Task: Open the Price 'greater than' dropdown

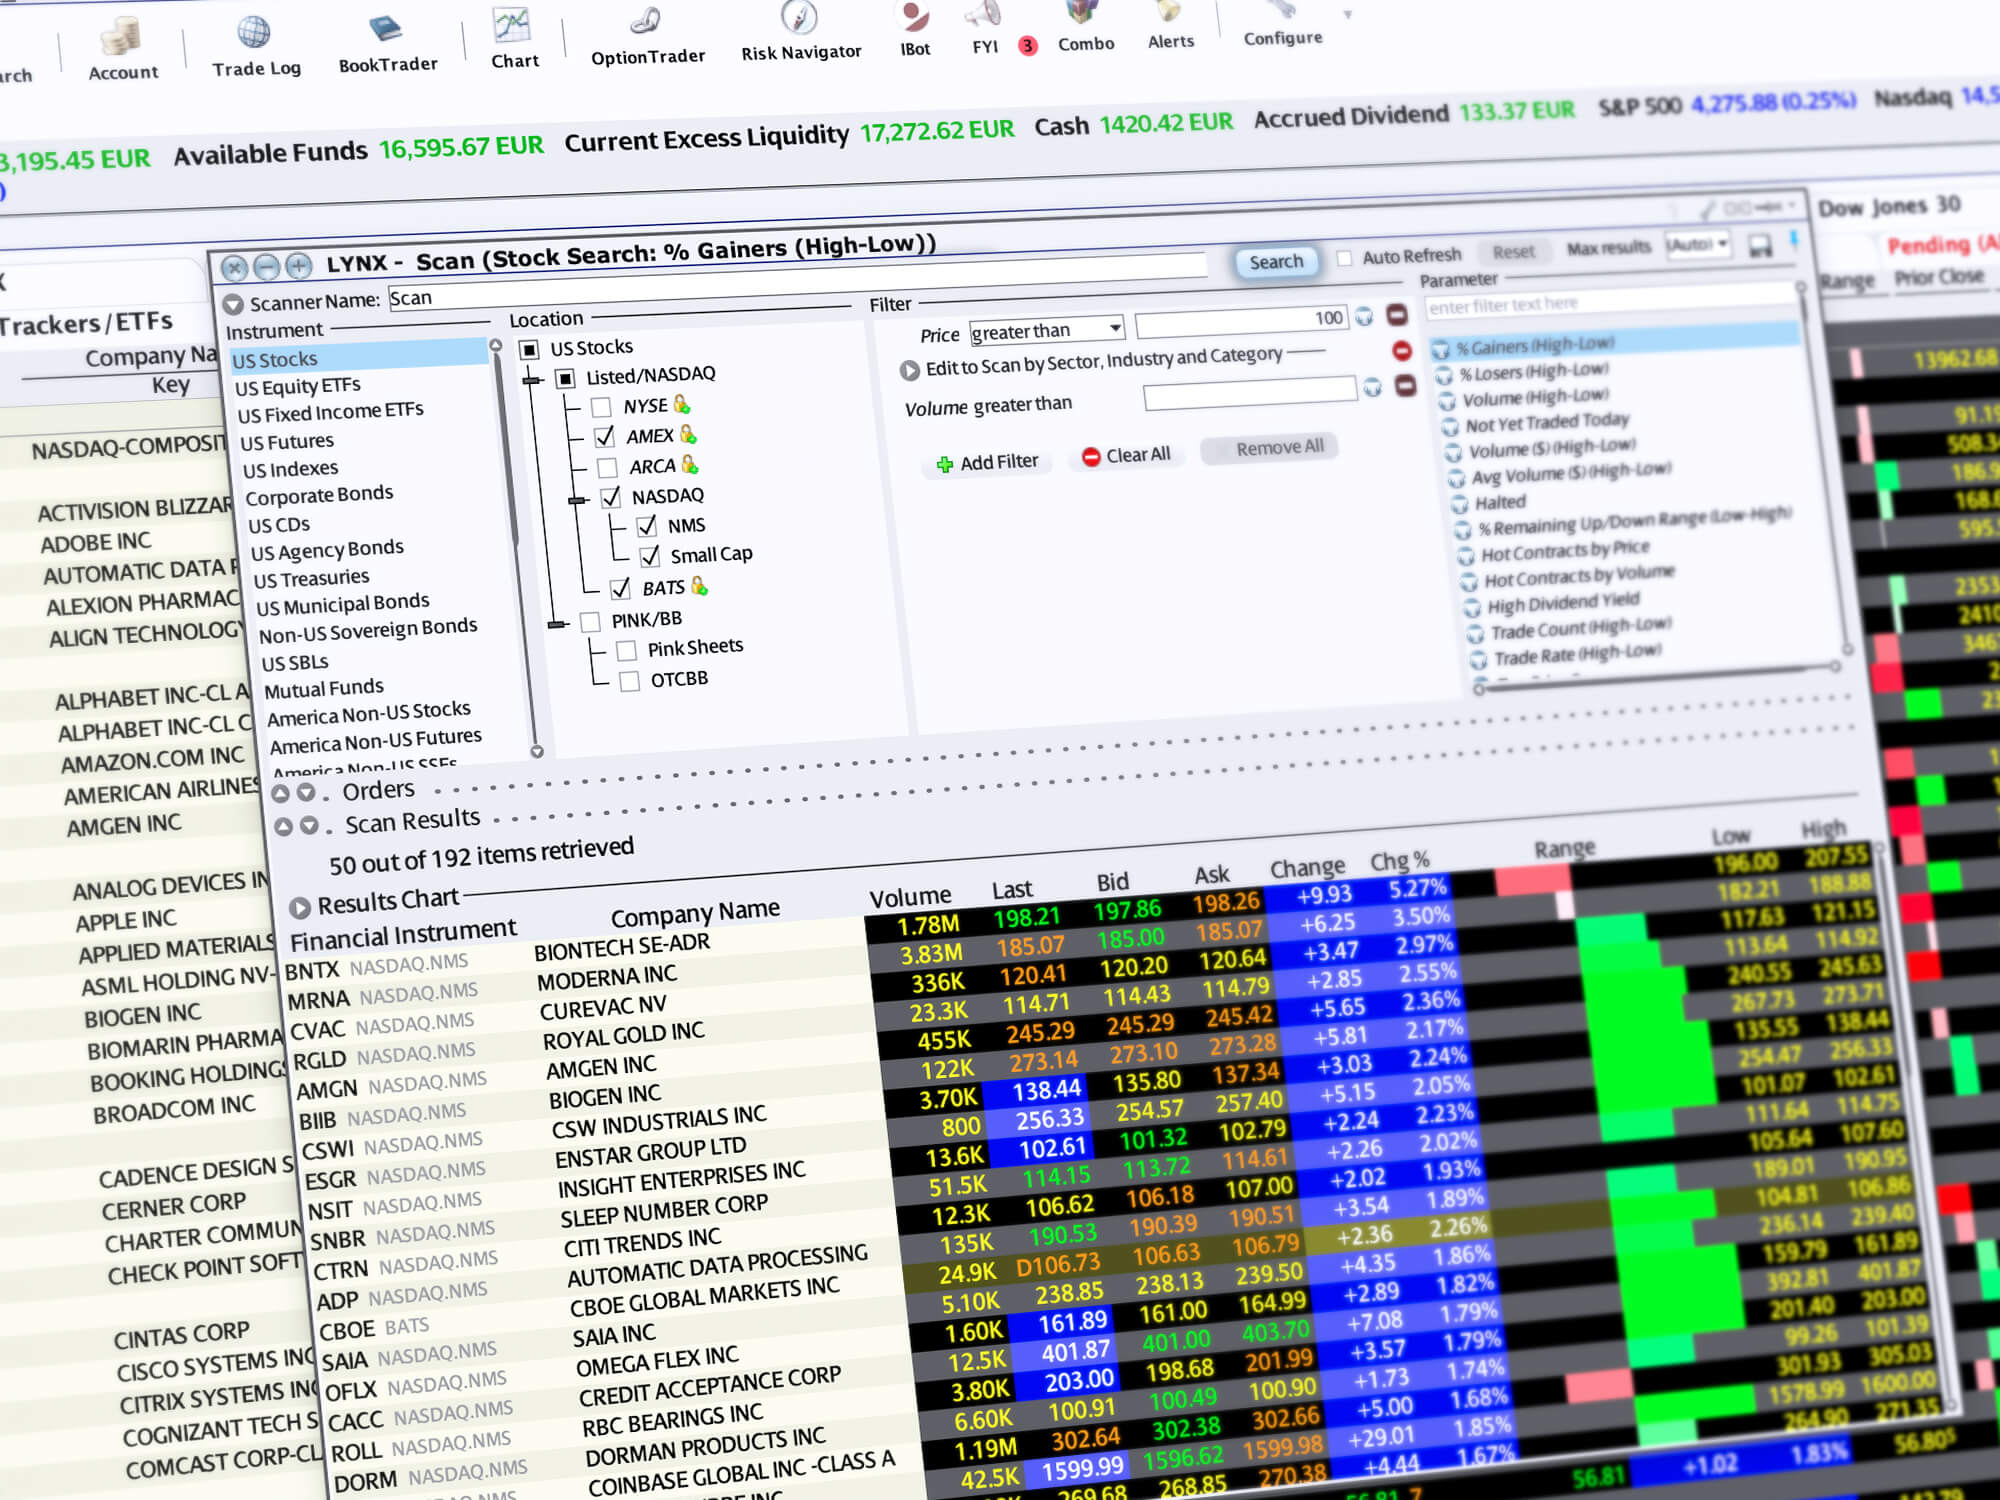Action: click(x=1047, y=330)
